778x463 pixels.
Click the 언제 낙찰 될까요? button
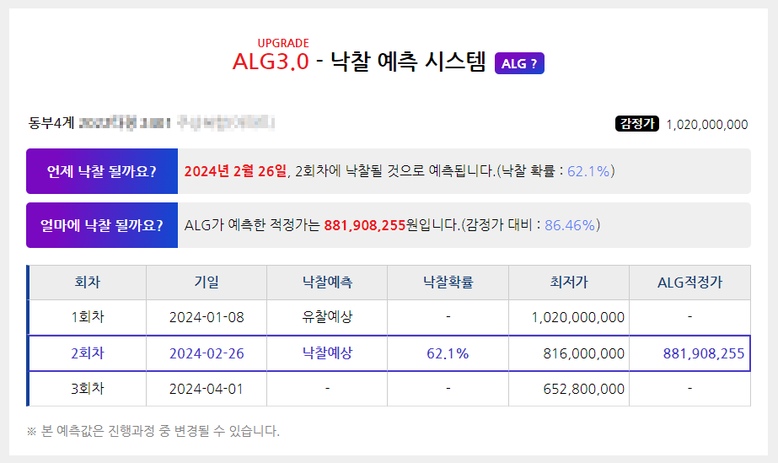[x=102, y=171]
